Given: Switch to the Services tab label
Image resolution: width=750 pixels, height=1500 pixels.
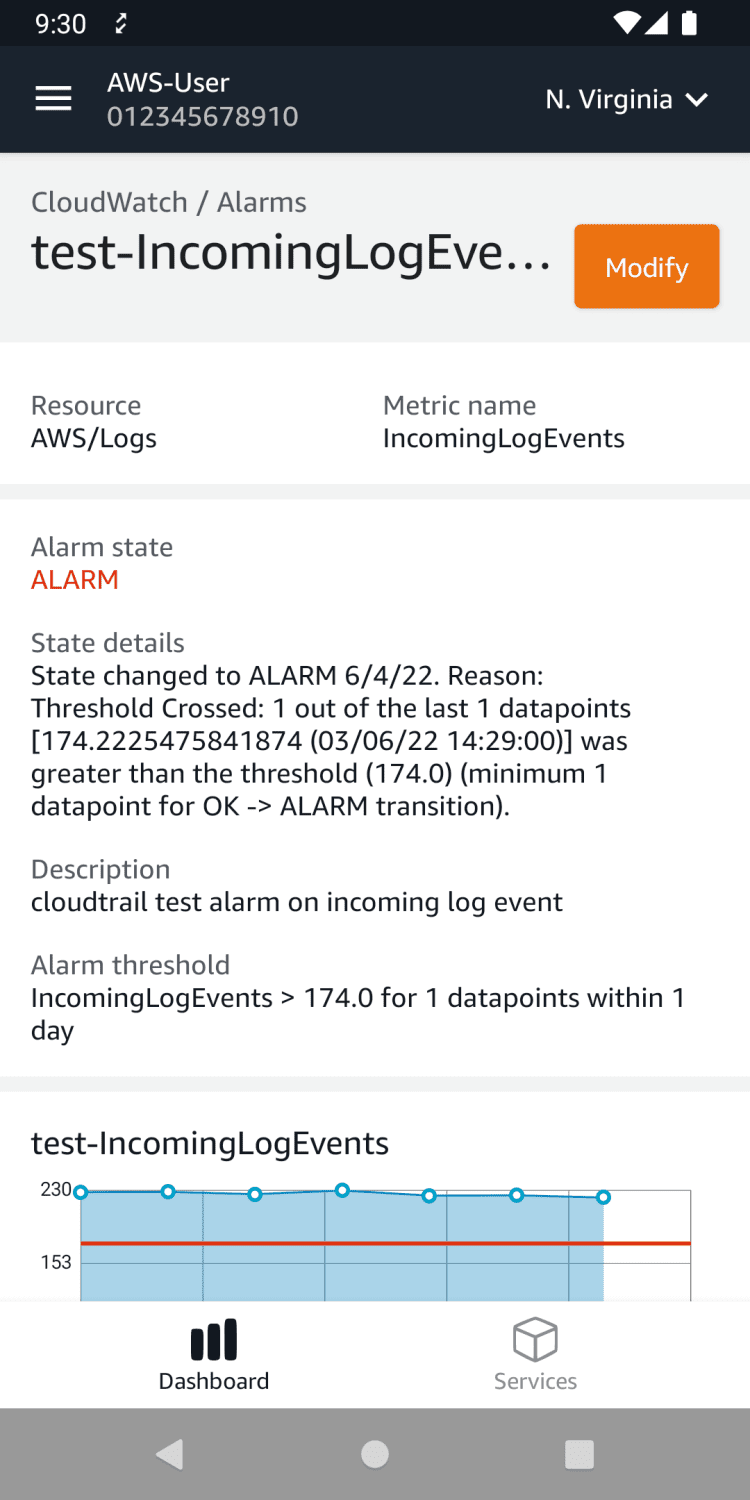Looking at the screenshot, I should (535, 1381).
